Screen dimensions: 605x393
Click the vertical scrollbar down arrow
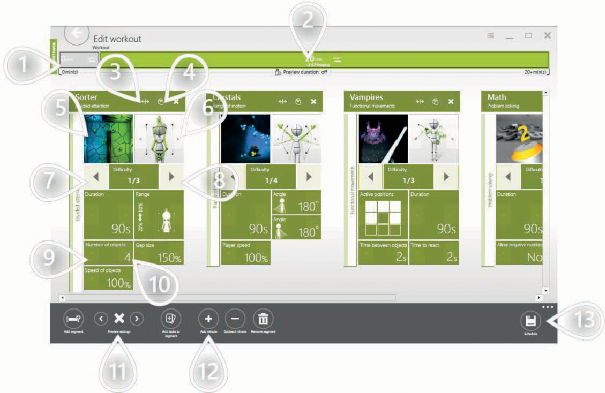[x=546, y=290]
